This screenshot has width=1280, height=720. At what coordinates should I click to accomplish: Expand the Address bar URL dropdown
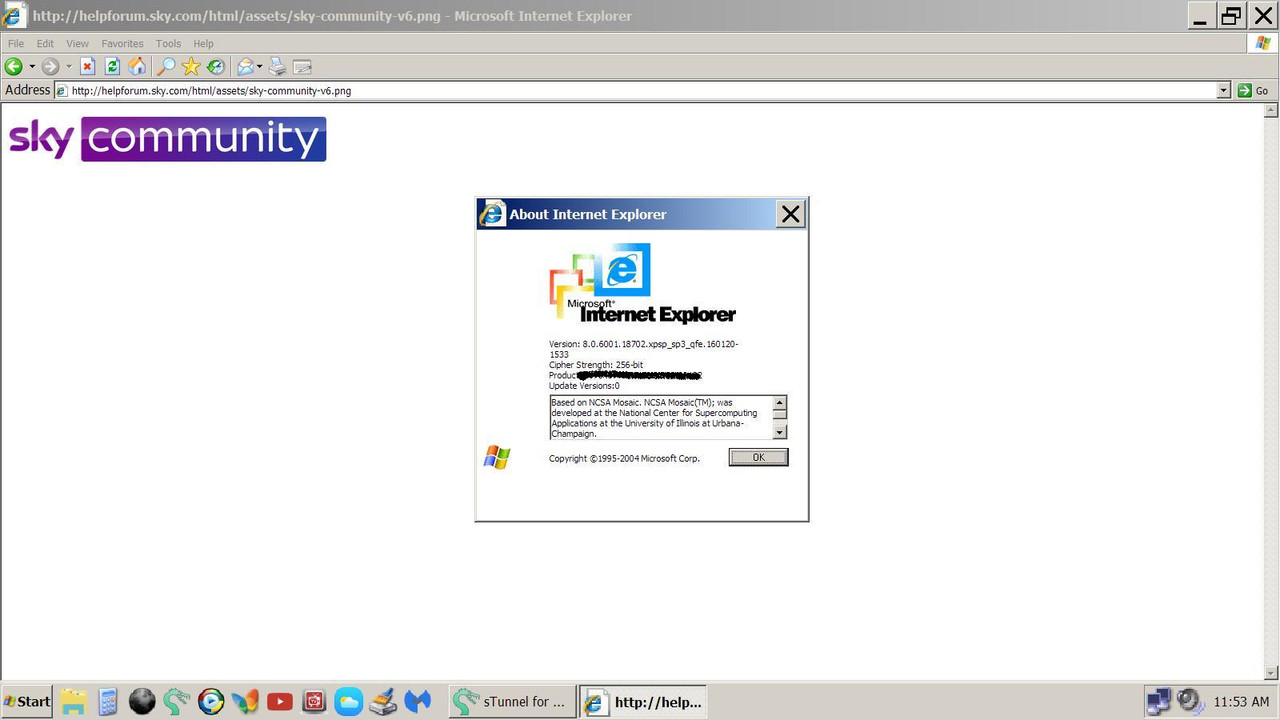point(1223,90)
